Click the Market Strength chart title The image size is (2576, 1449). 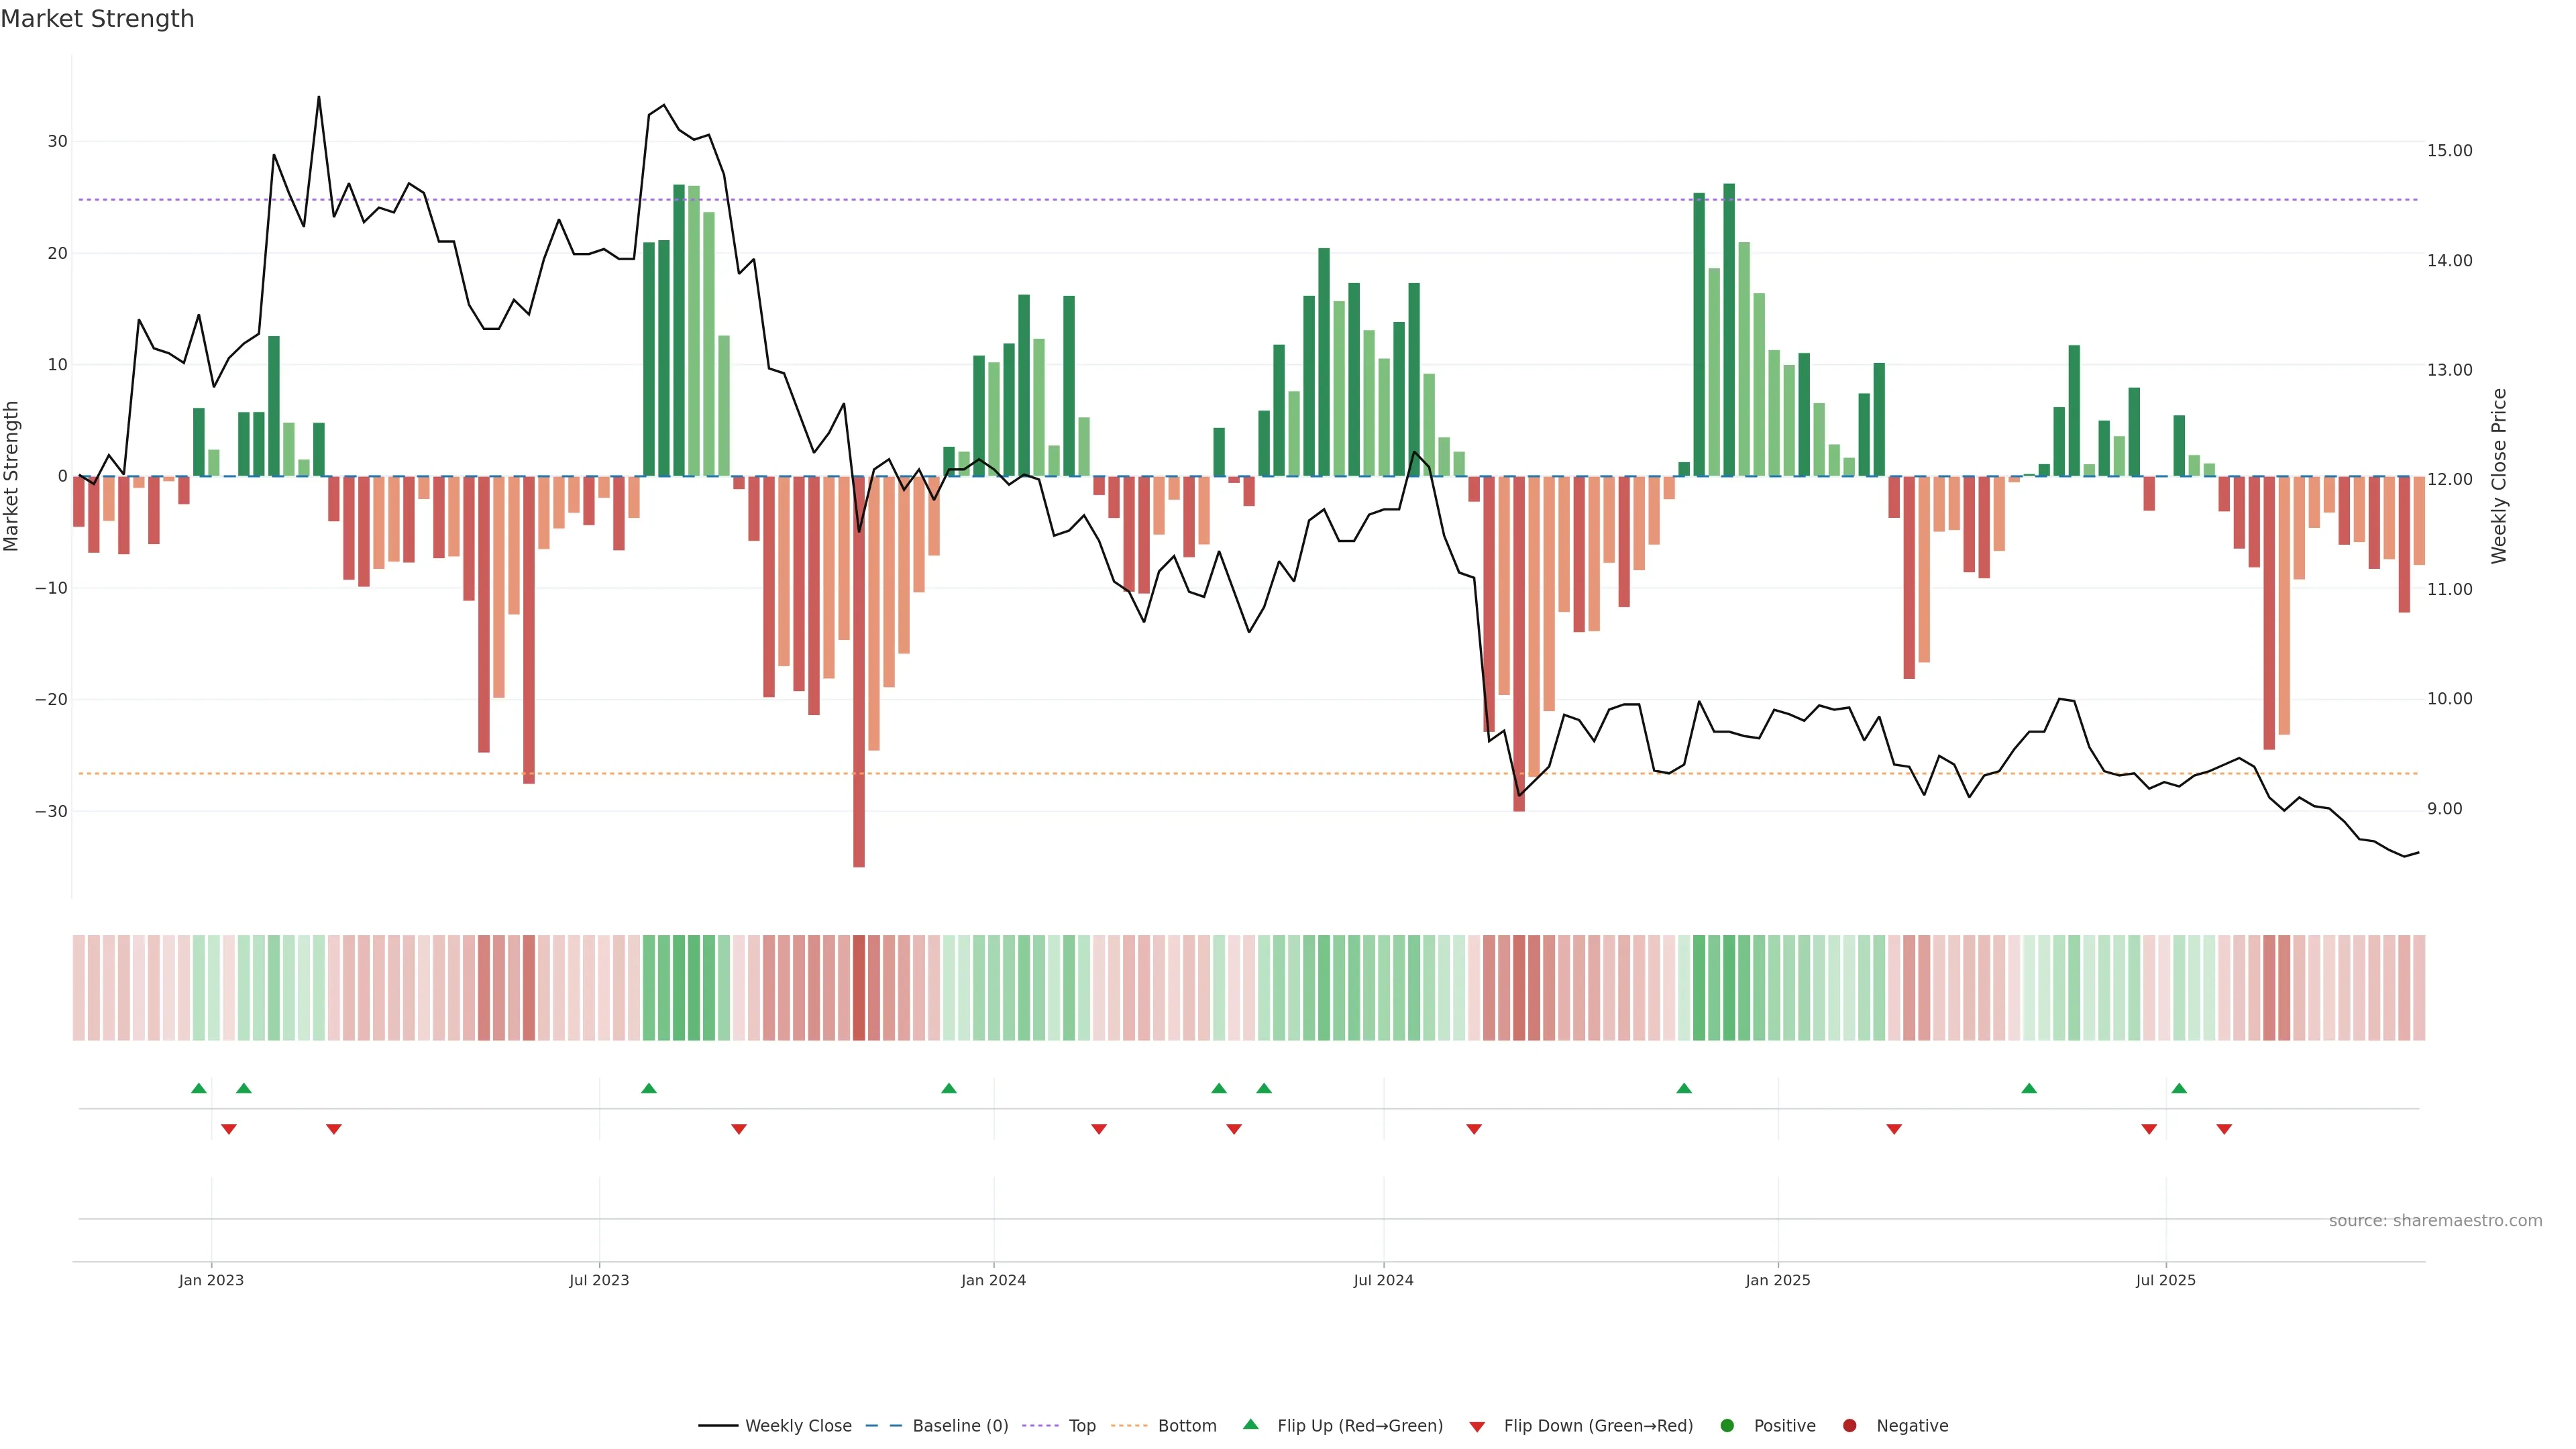[97, 19]
